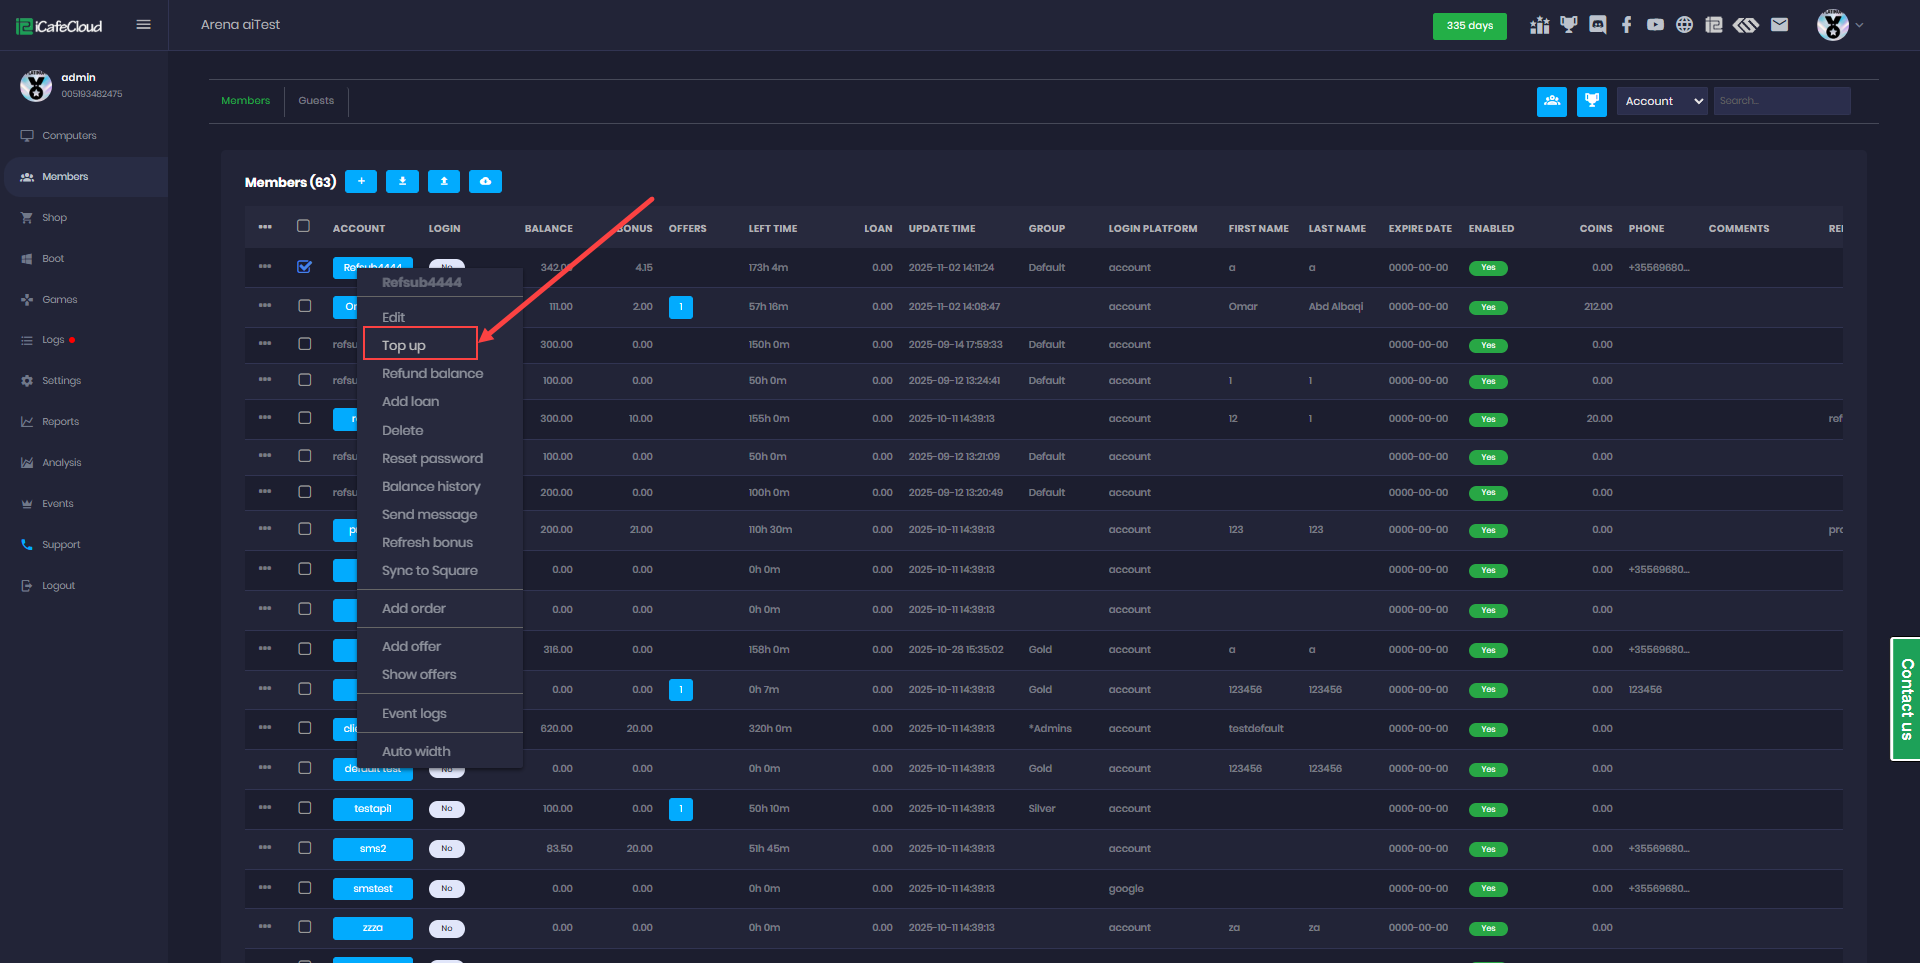Check the select-all header checkbox
This screenshot has width=1920, height=963.
pyautogui.click(x=303, y=226)
